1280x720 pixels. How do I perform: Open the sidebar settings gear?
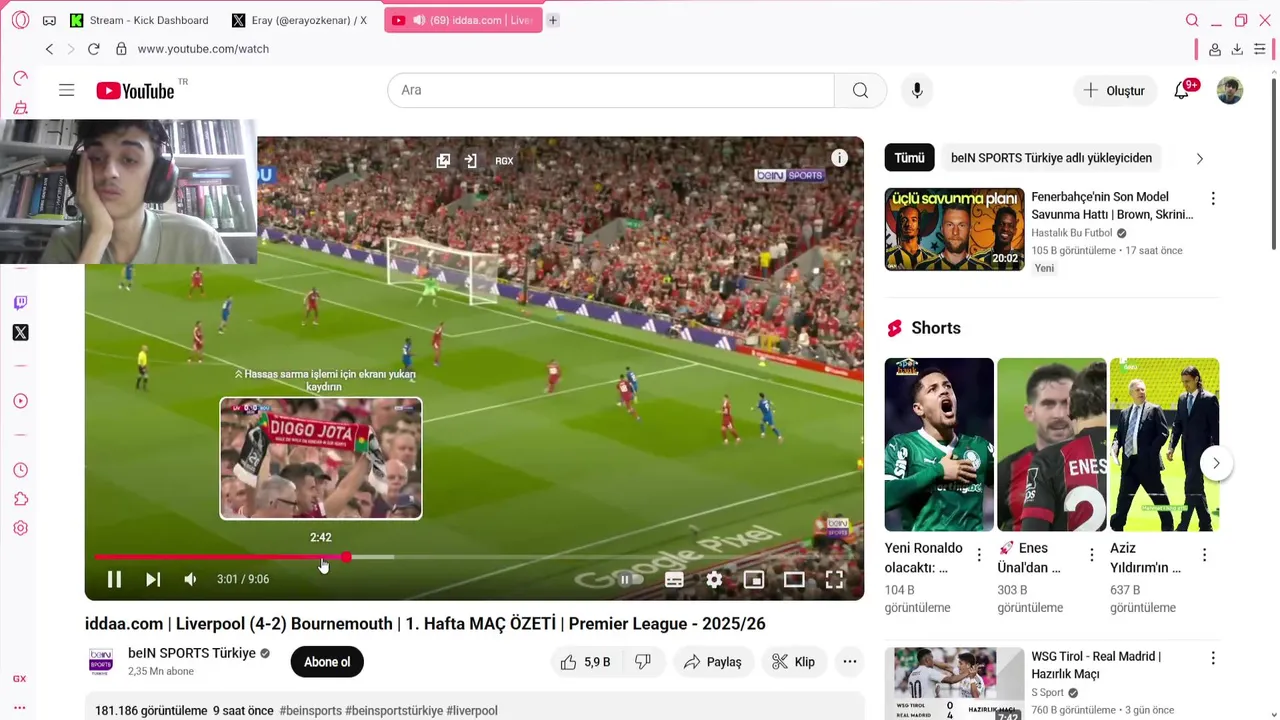pyautogui.click(x=20, y=528)
